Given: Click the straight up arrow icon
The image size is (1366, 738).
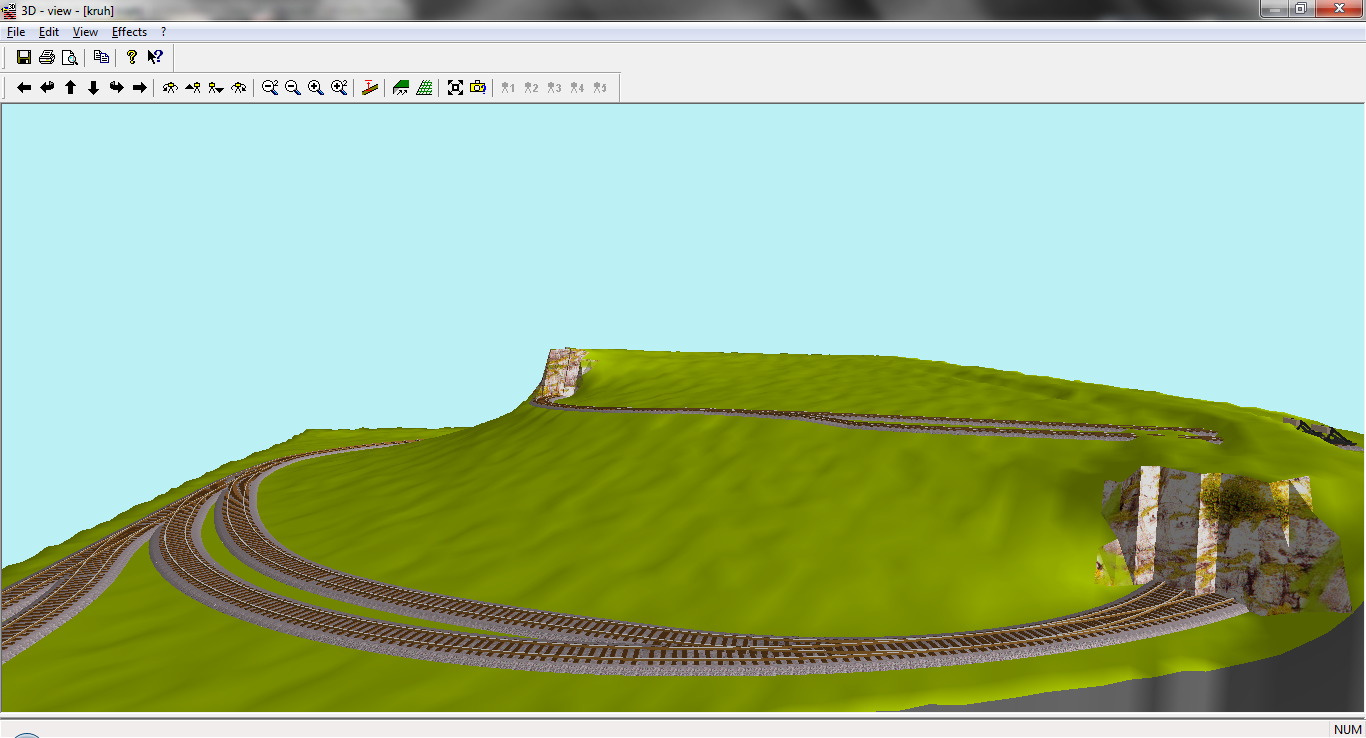Looking at the screenshot, I should (x=71, y=88).
